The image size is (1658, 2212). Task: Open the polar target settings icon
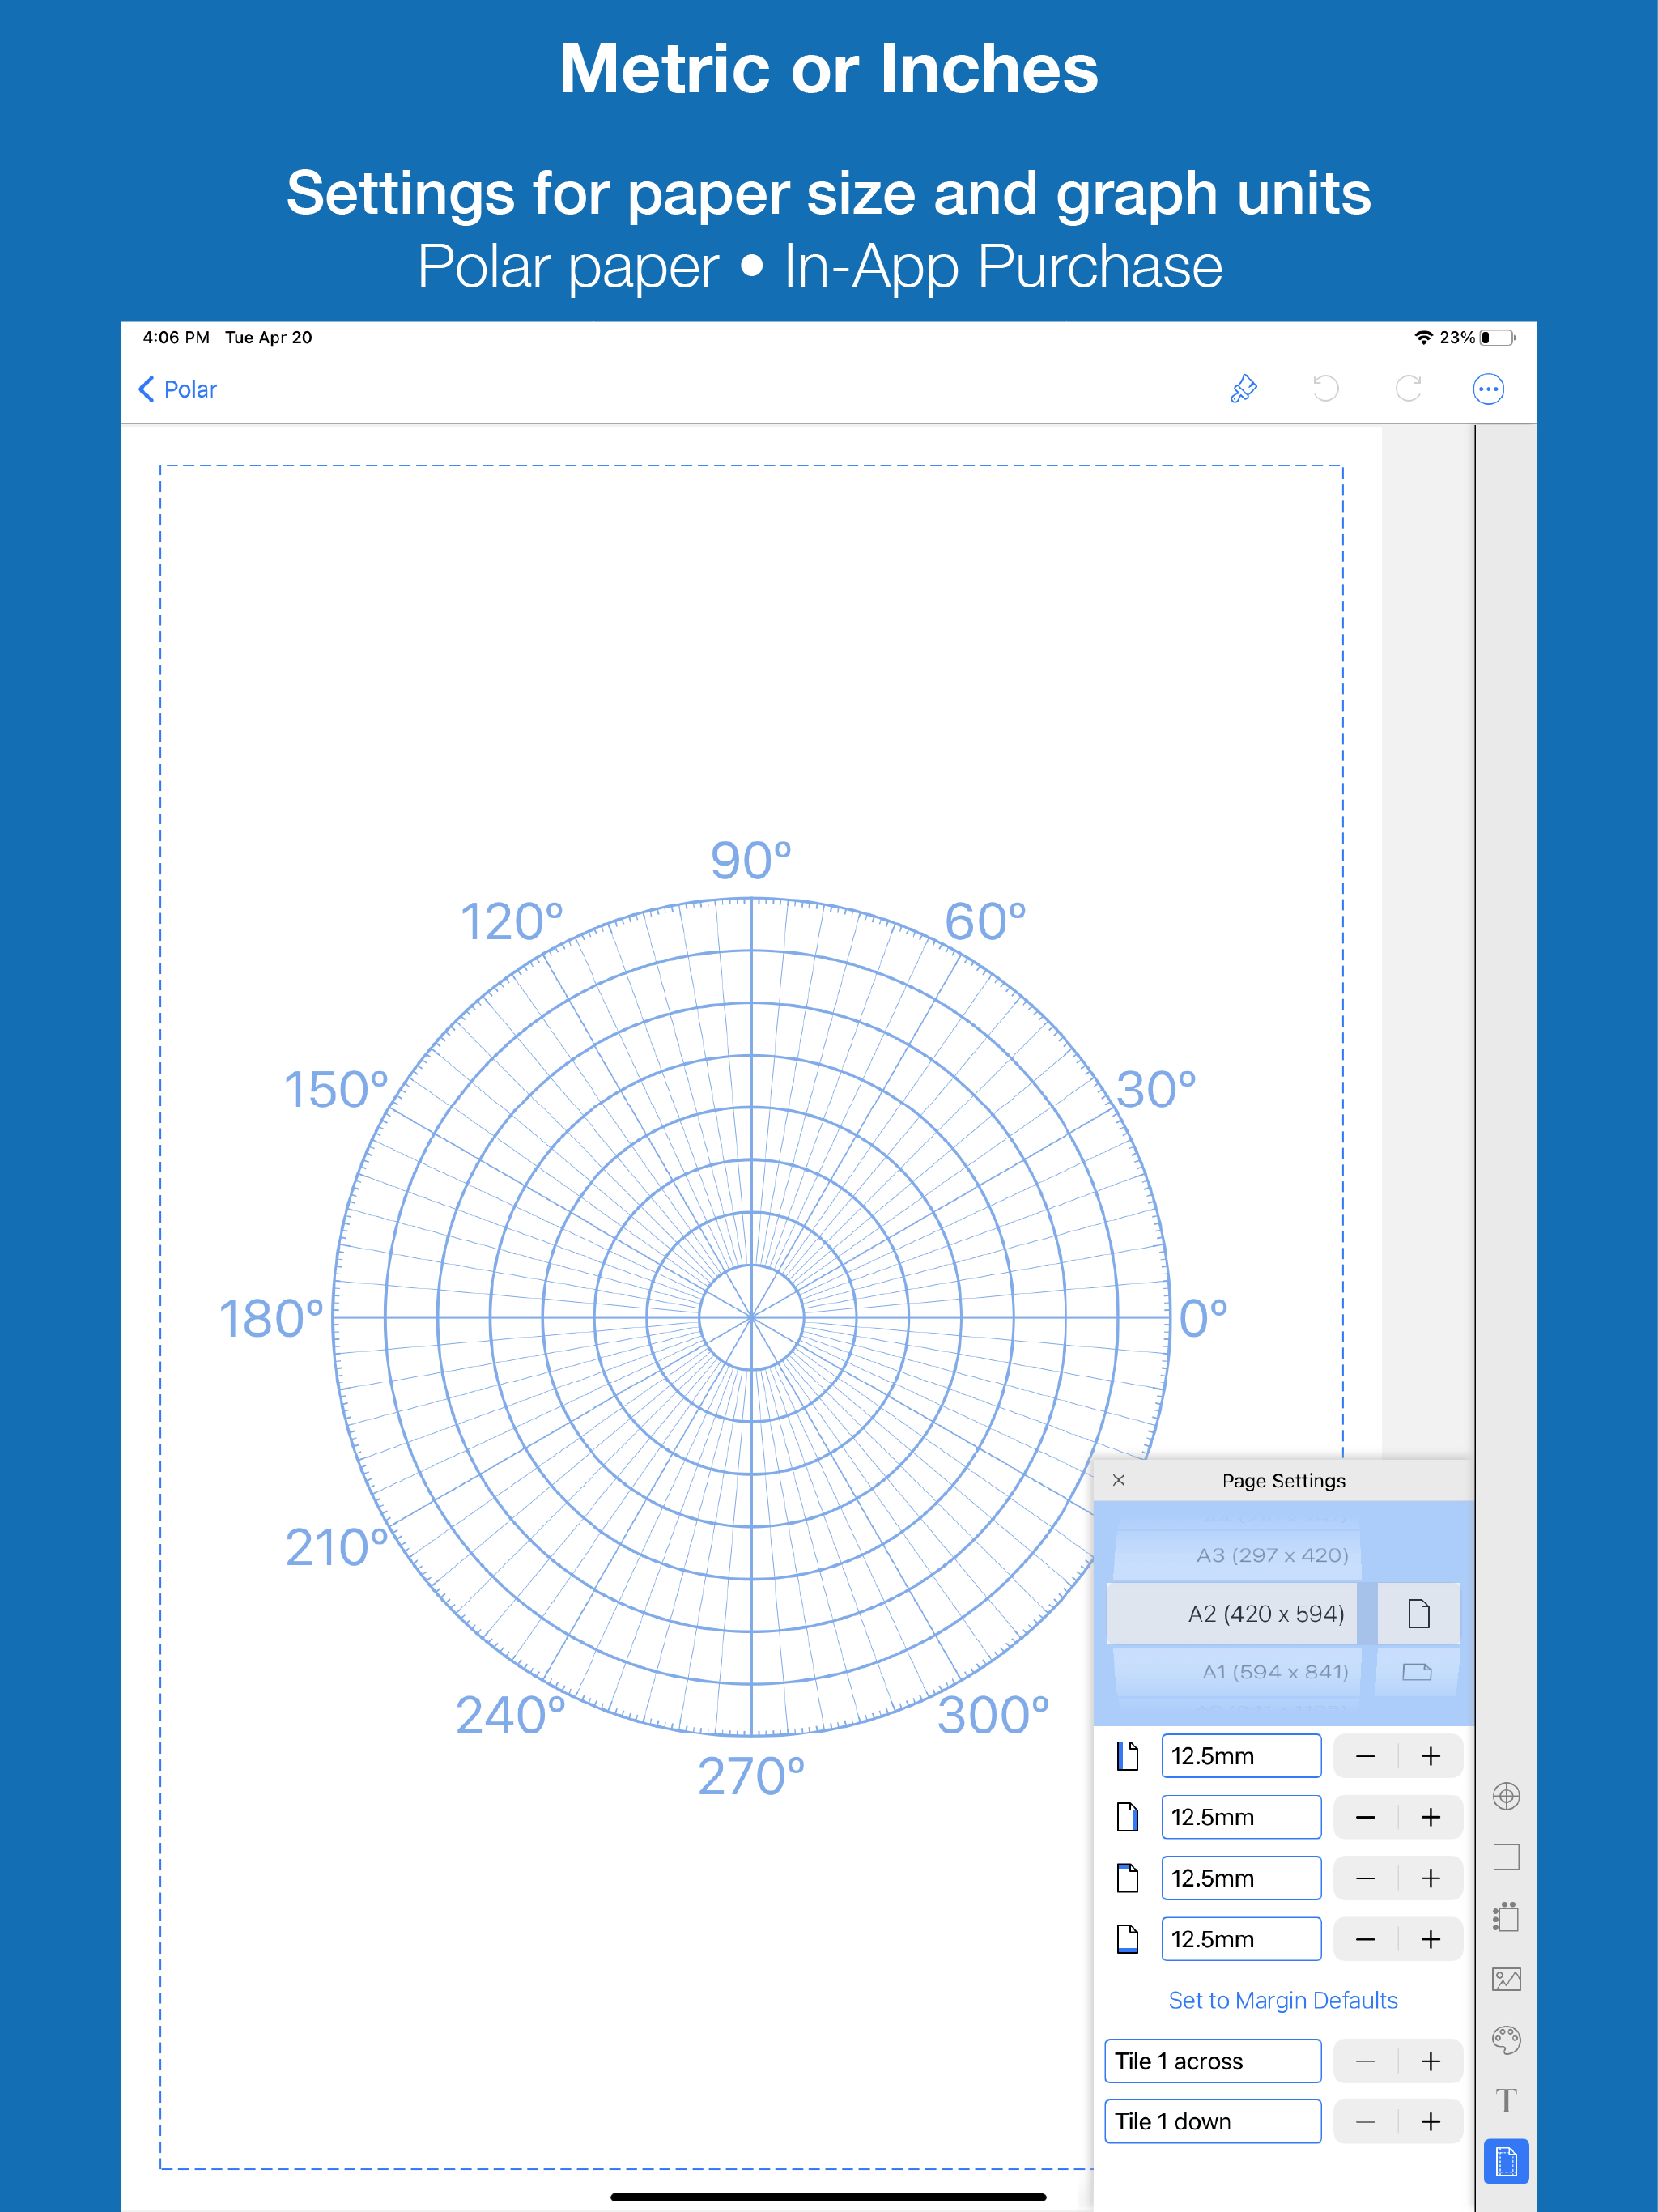[1506, 1796]
